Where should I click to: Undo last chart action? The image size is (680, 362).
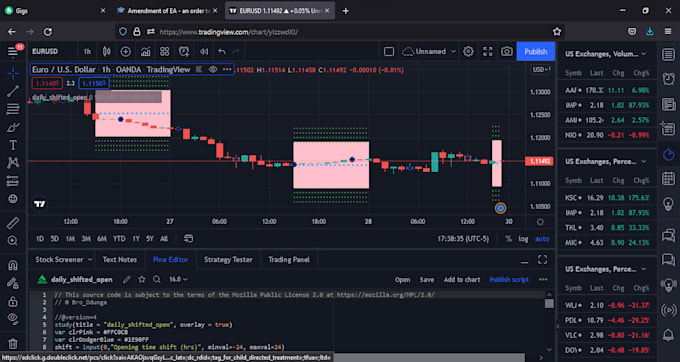click(x=222, y=52)
